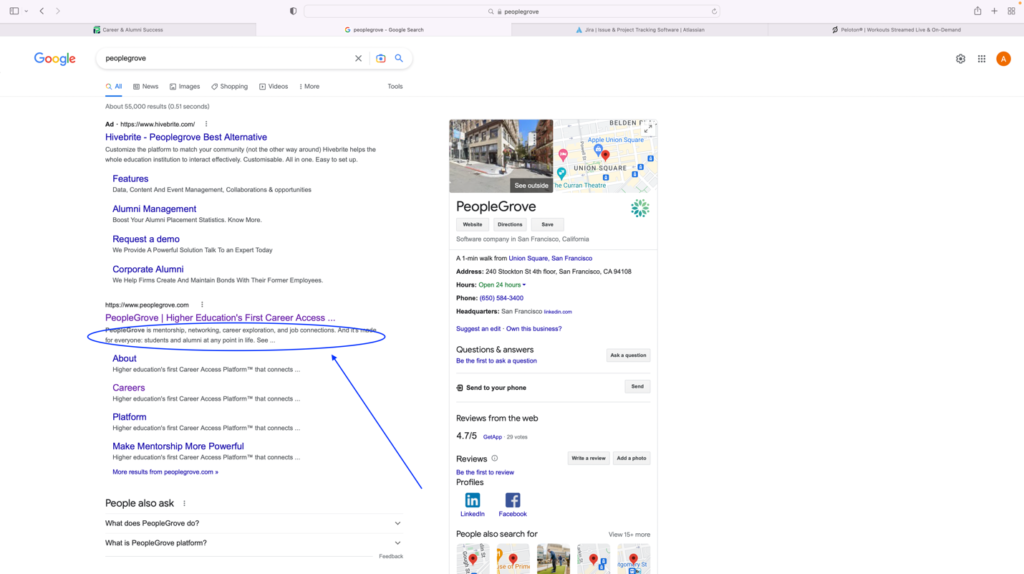This screenshot has height=574, width=1024.
Task: Open Hivebrite - Peoplegrove Best Alternative link
Action: point(186,137)
